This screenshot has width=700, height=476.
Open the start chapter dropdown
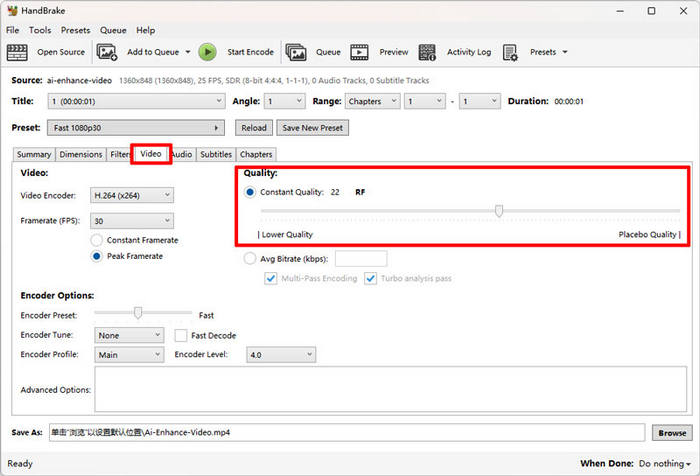coord(425,101)
